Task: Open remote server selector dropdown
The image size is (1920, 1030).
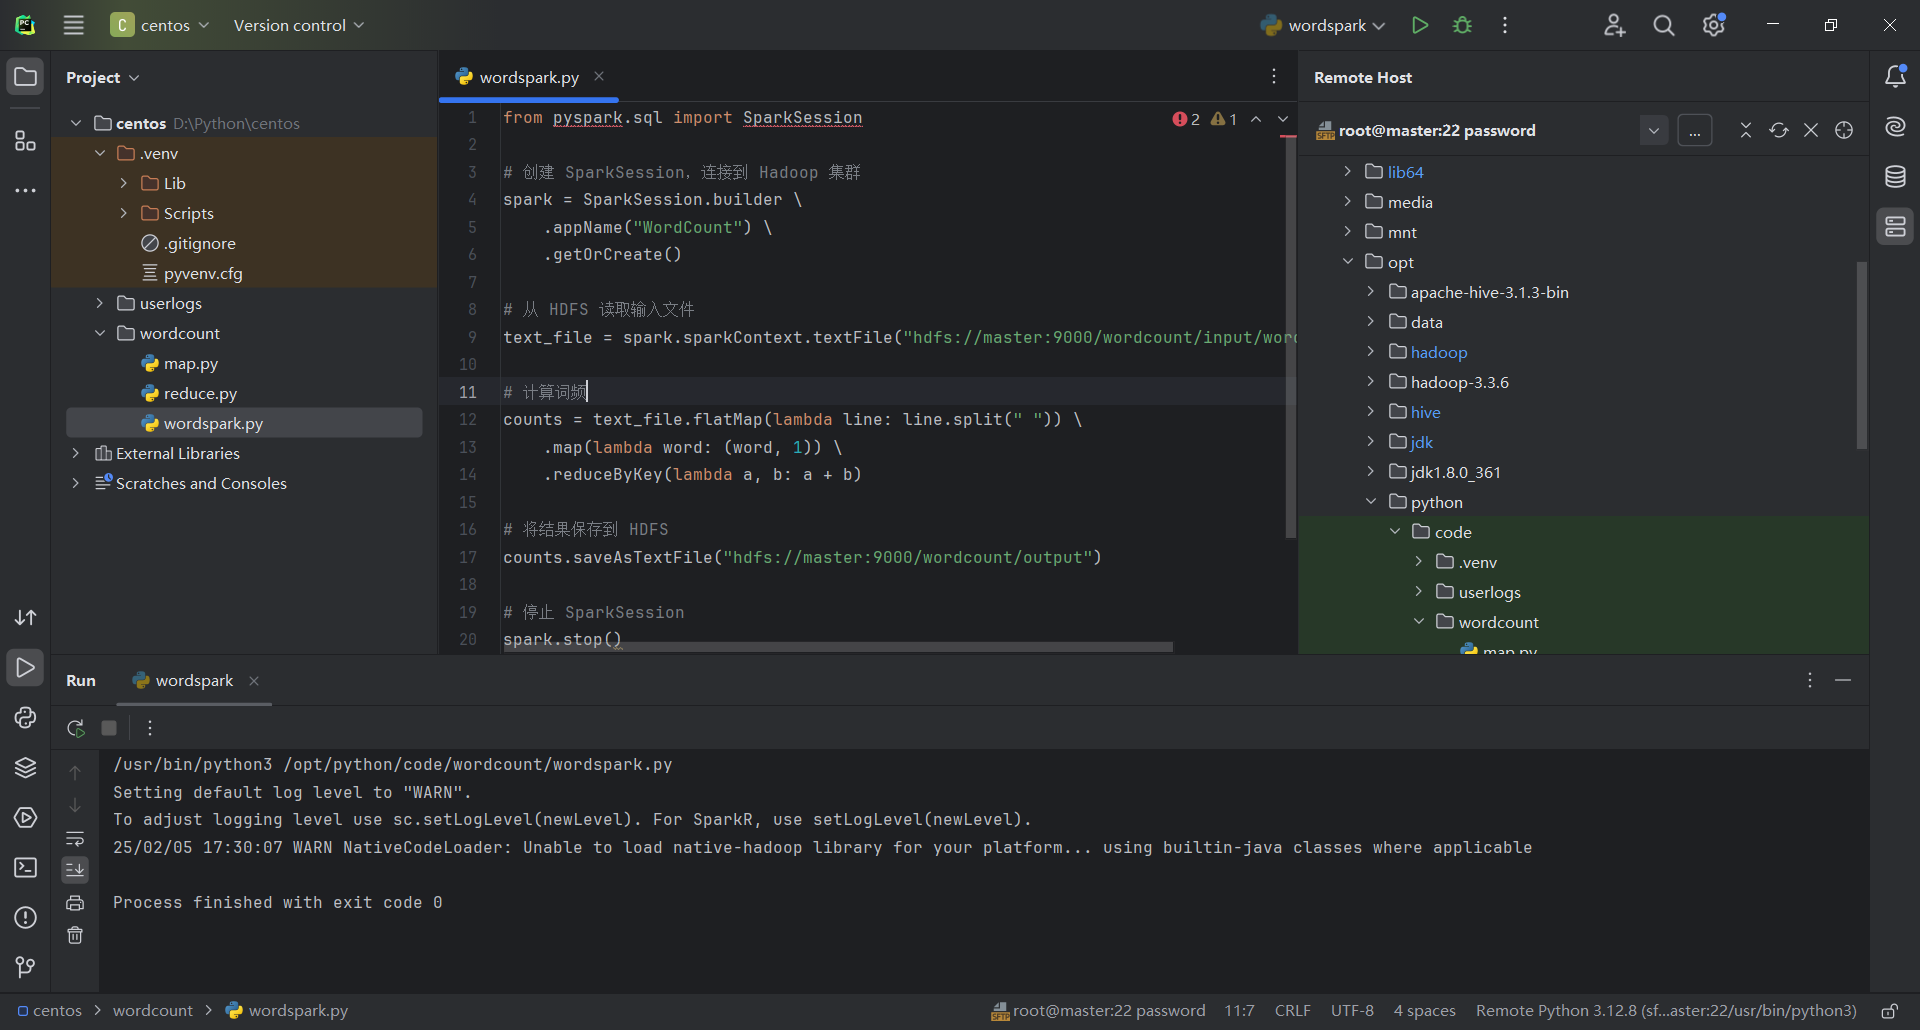Action: [x=1654, y=130]
